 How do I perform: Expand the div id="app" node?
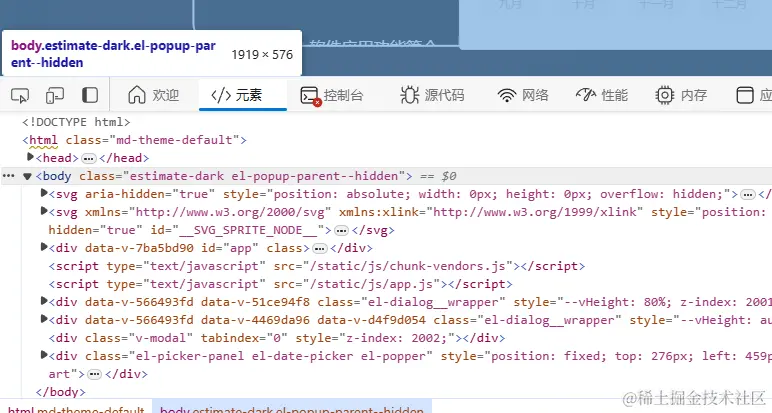44,247
